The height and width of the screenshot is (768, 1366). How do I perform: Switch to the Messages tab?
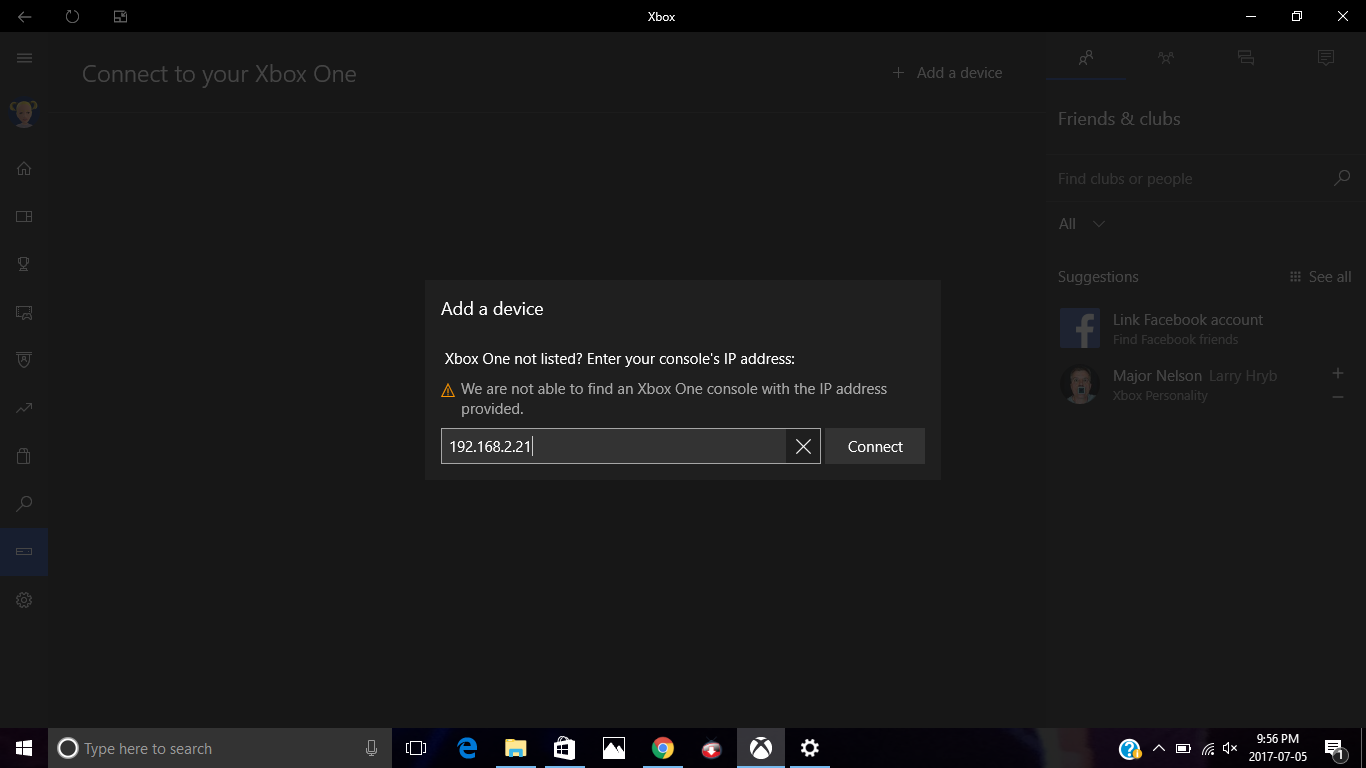pyautogui.click(x=1246, y=58)
